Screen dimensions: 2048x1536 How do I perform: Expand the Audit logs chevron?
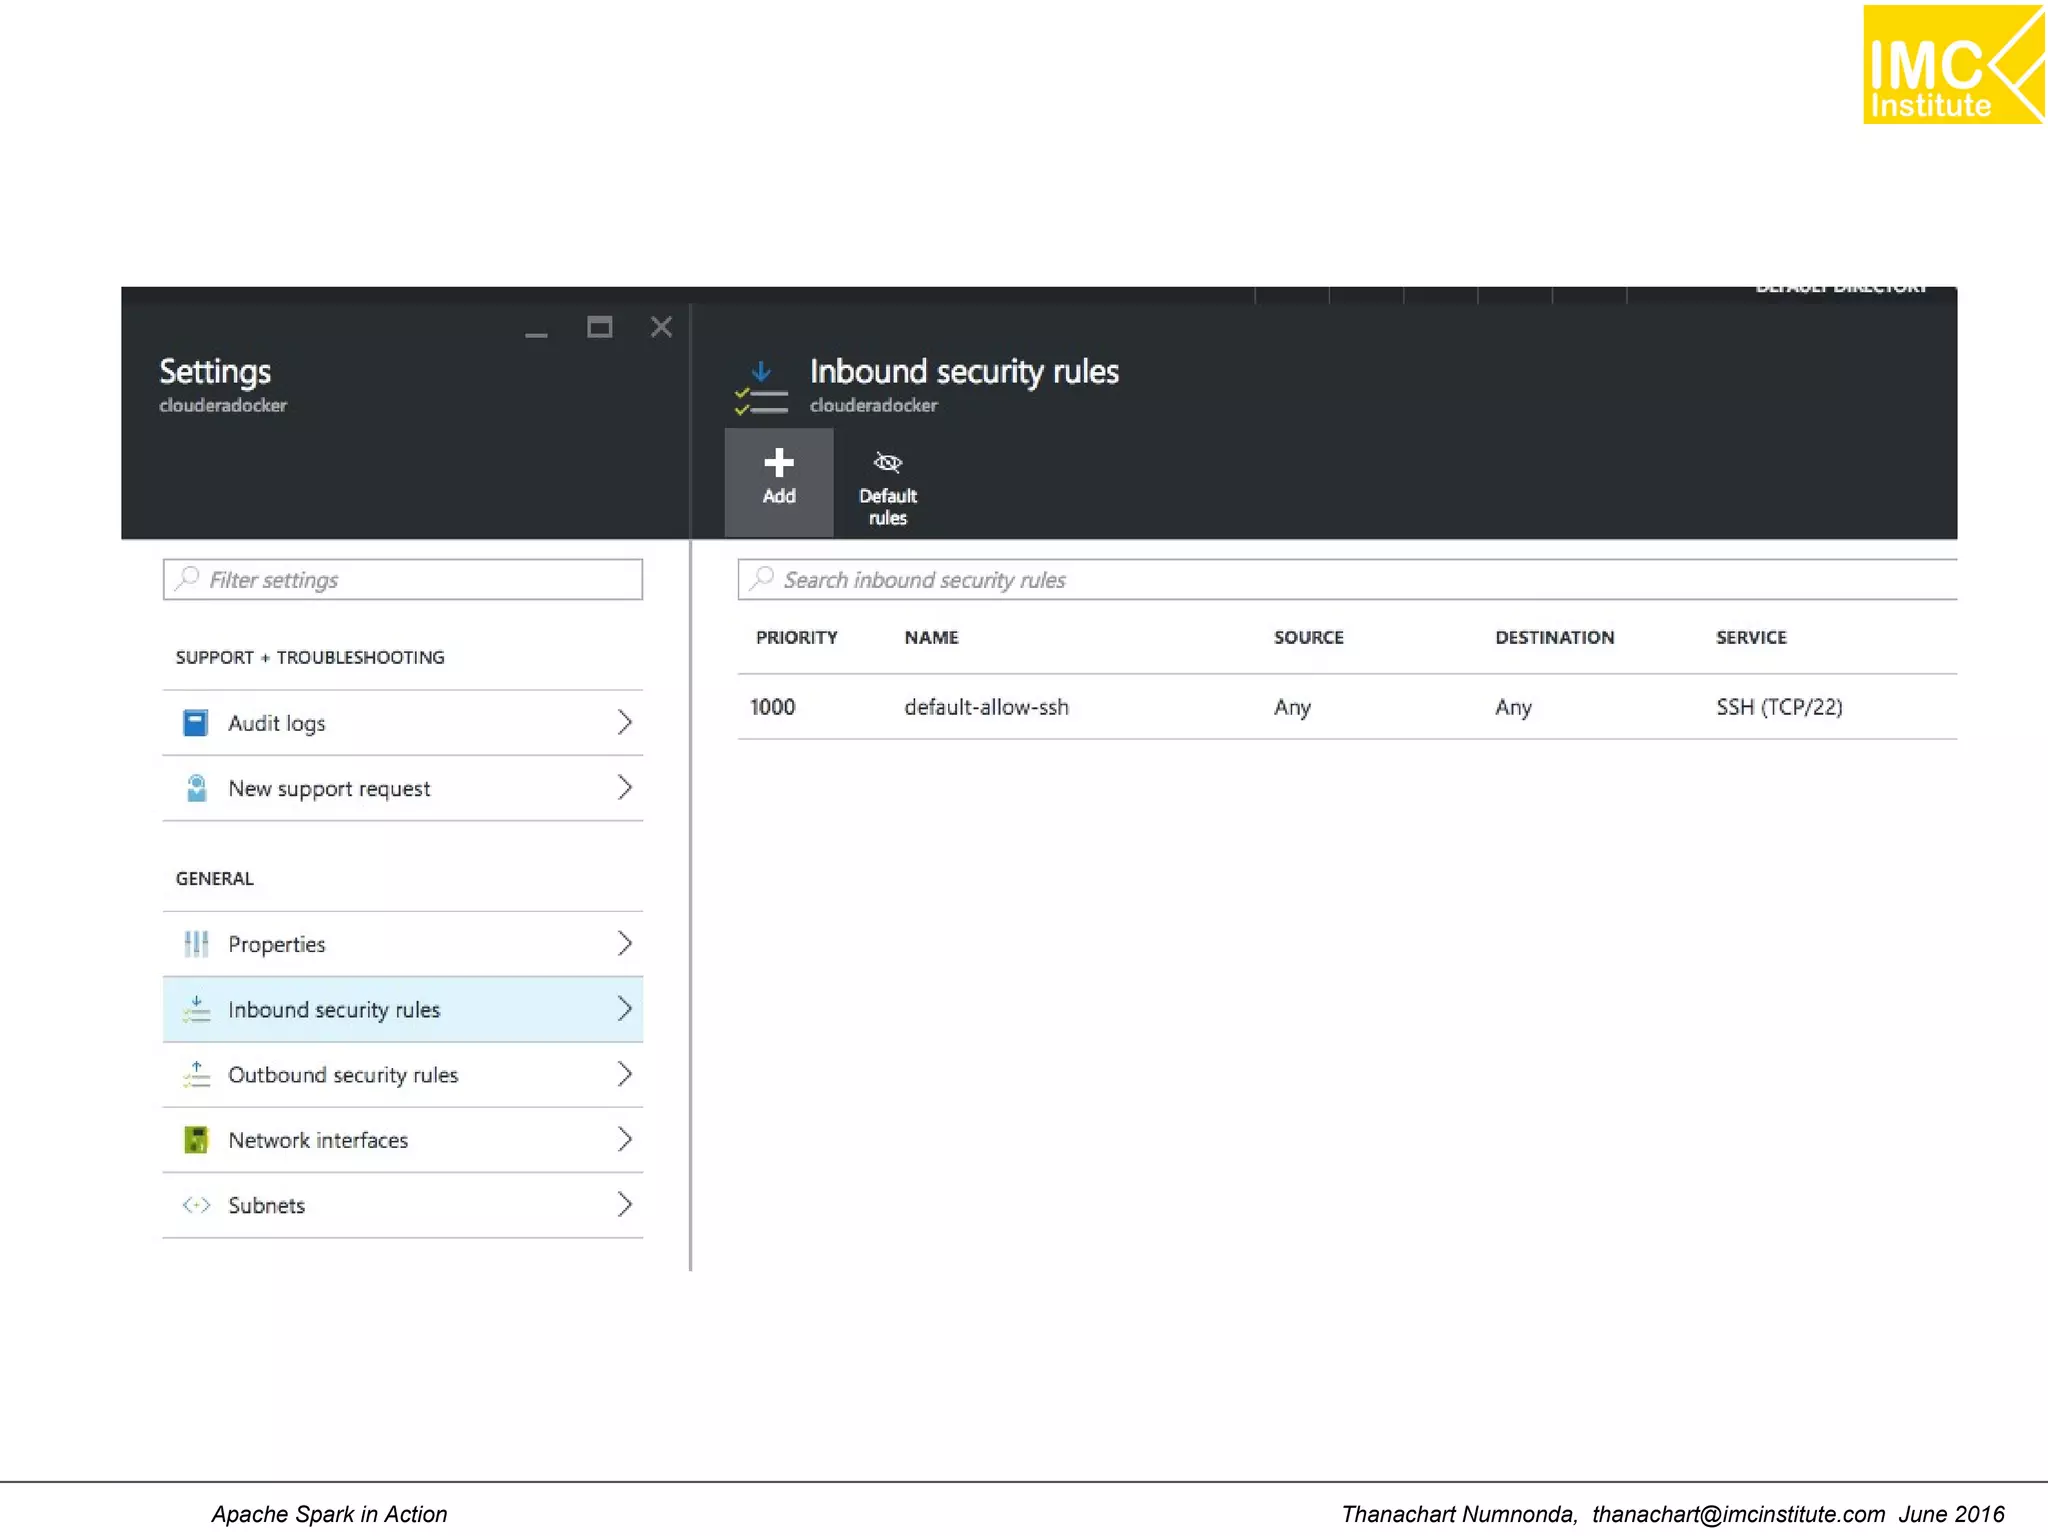click(624, 723)
